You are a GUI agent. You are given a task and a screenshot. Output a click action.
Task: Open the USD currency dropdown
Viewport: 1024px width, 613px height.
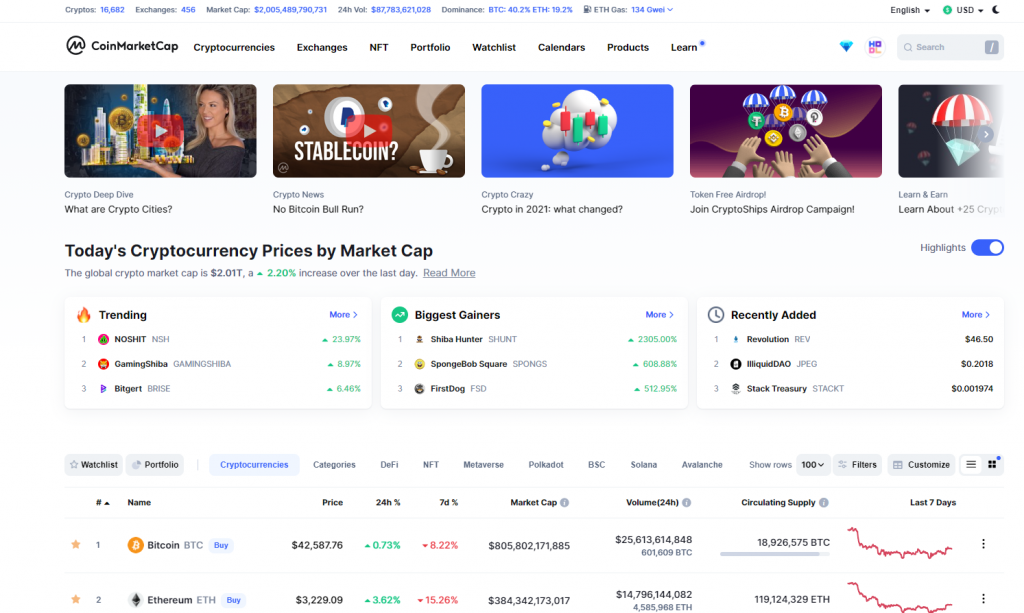pyautogui.click(x=963, y=10)
